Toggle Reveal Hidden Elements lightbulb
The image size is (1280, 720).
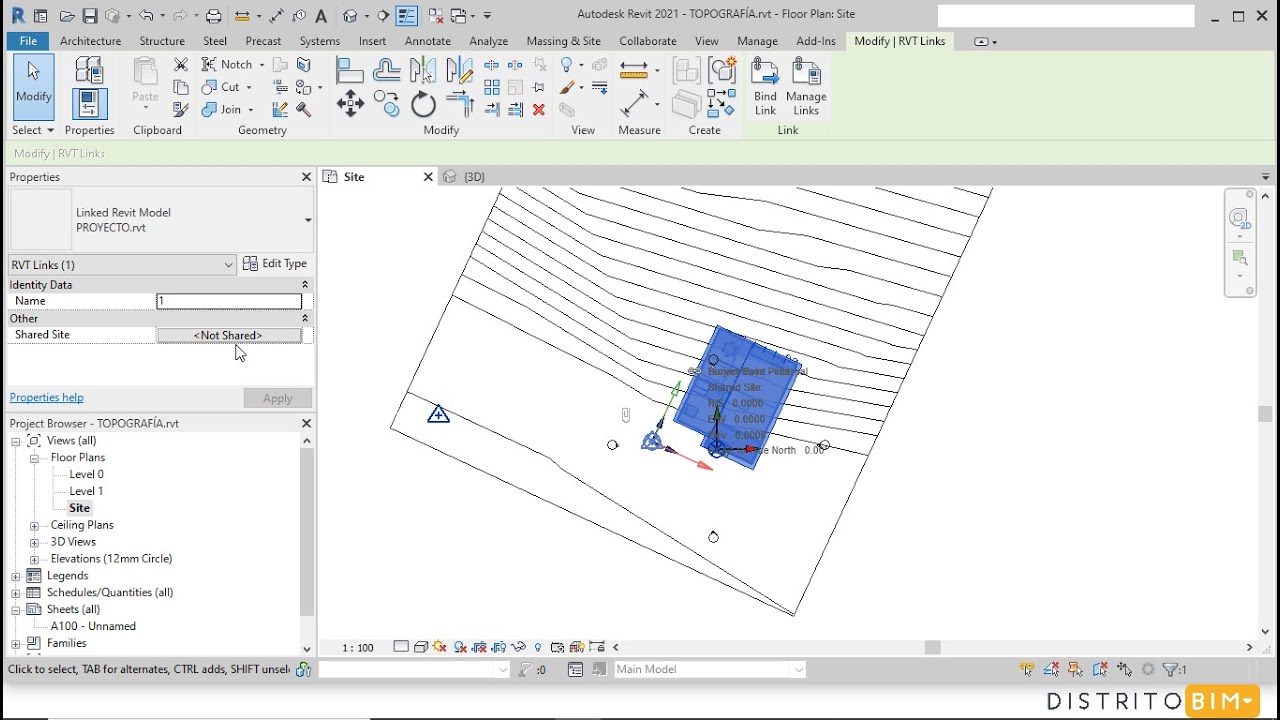click(538, 647)
